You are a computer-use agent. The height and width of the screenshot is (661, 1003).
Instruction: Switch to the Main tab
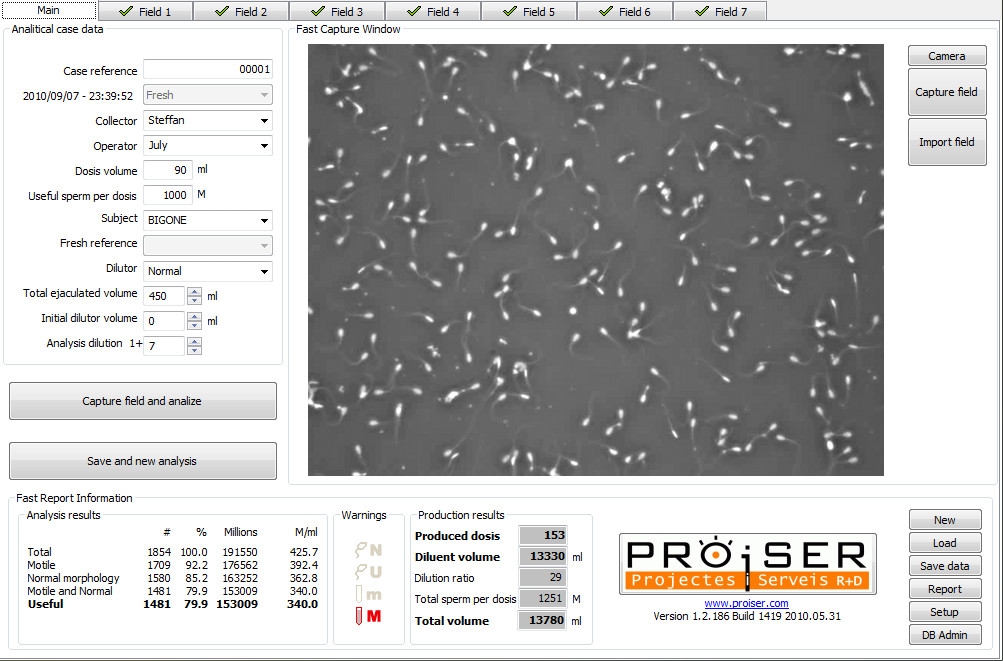pyautogui.click(x=49, y=10)
